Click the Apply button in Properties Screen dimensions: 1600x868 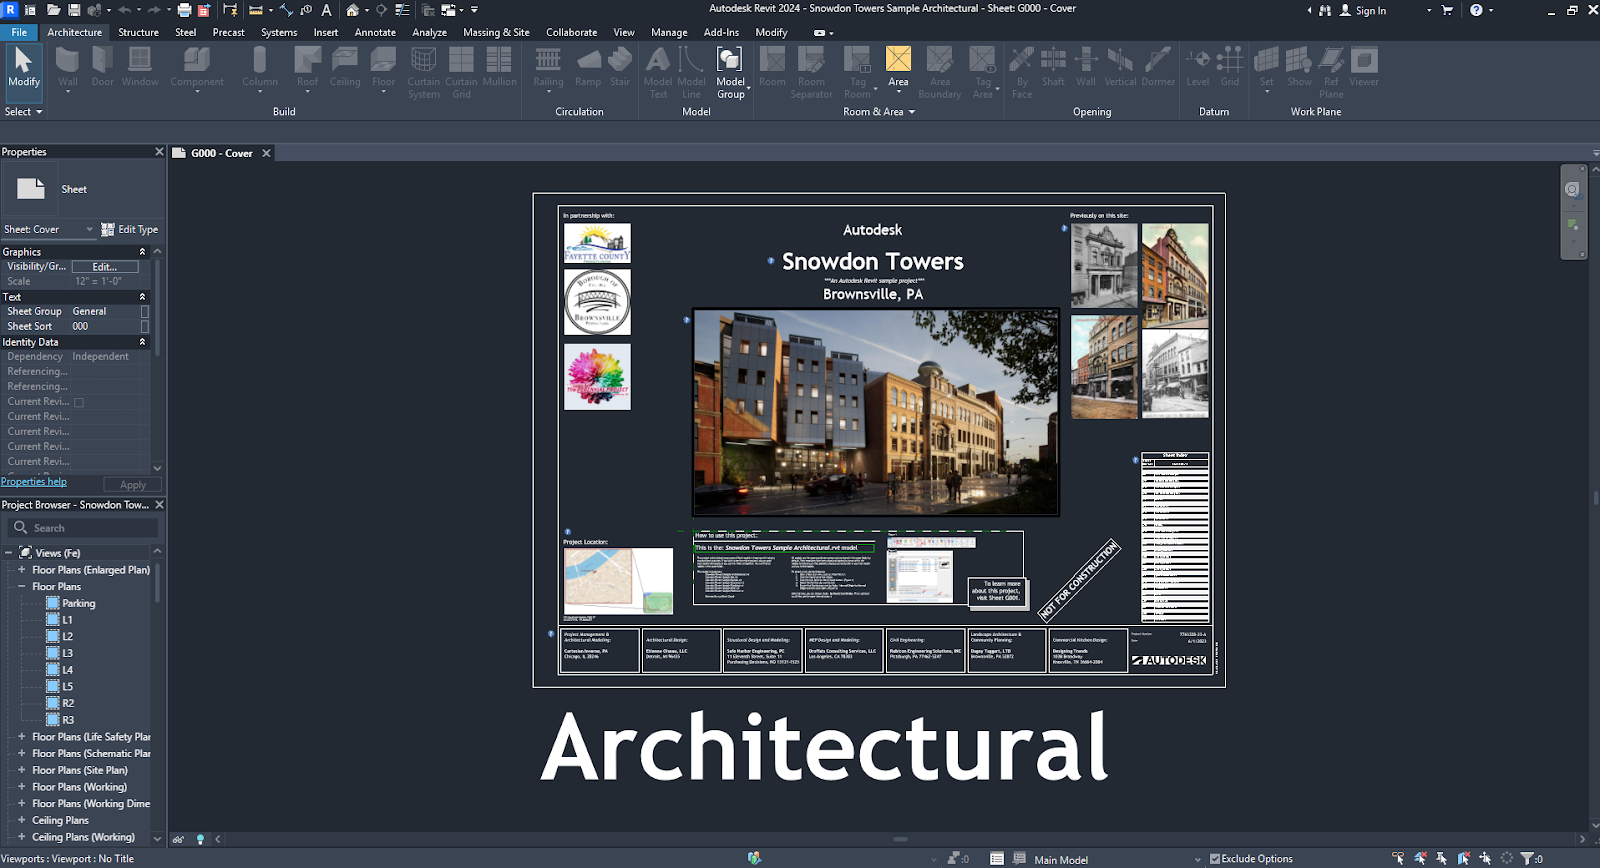[x=133, y=485]
